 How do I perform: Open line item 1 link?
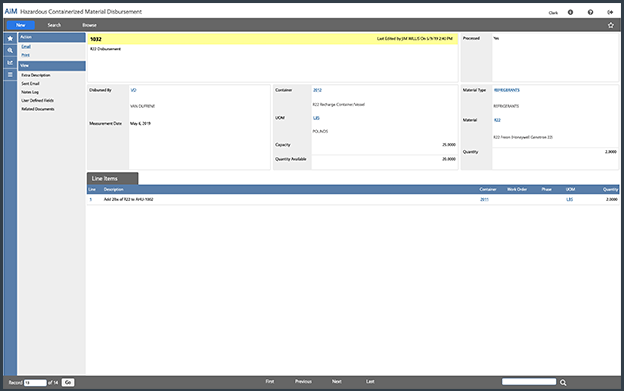pyautogui.click(x=91, y=200)
